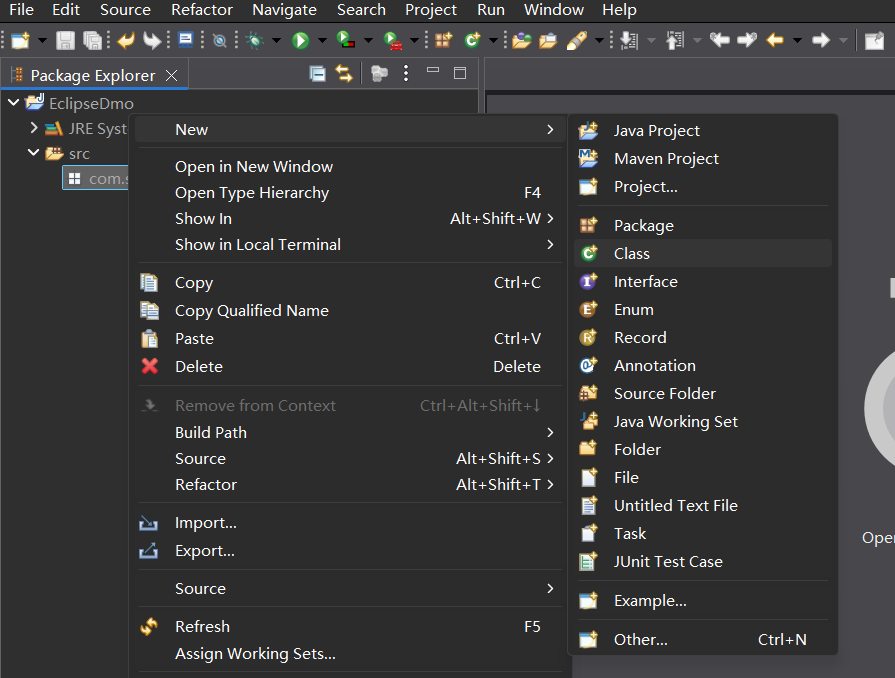
Task: Open the Project menu
Action: click(x=430, y=10)
